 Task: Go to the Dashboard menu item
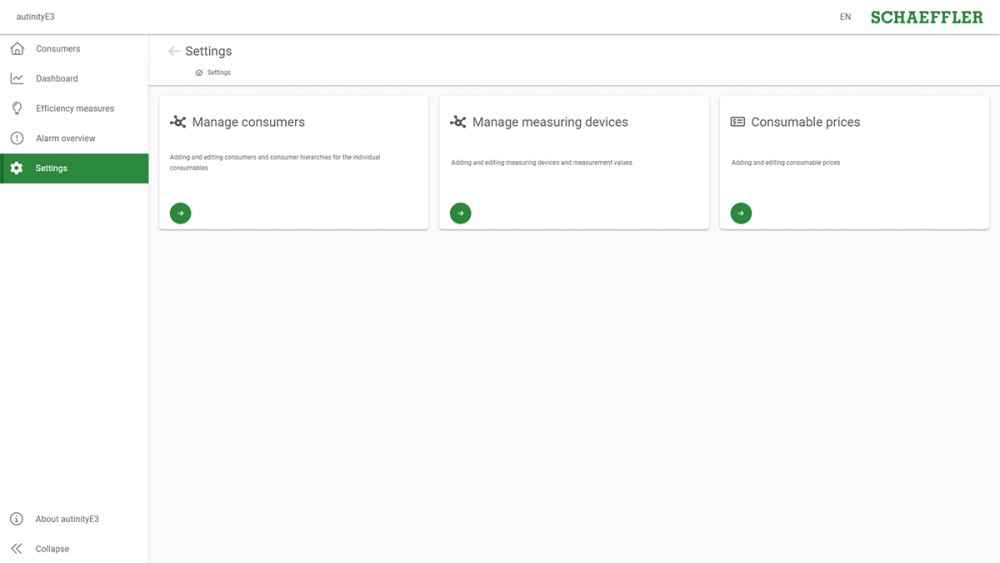pos(57,79)
